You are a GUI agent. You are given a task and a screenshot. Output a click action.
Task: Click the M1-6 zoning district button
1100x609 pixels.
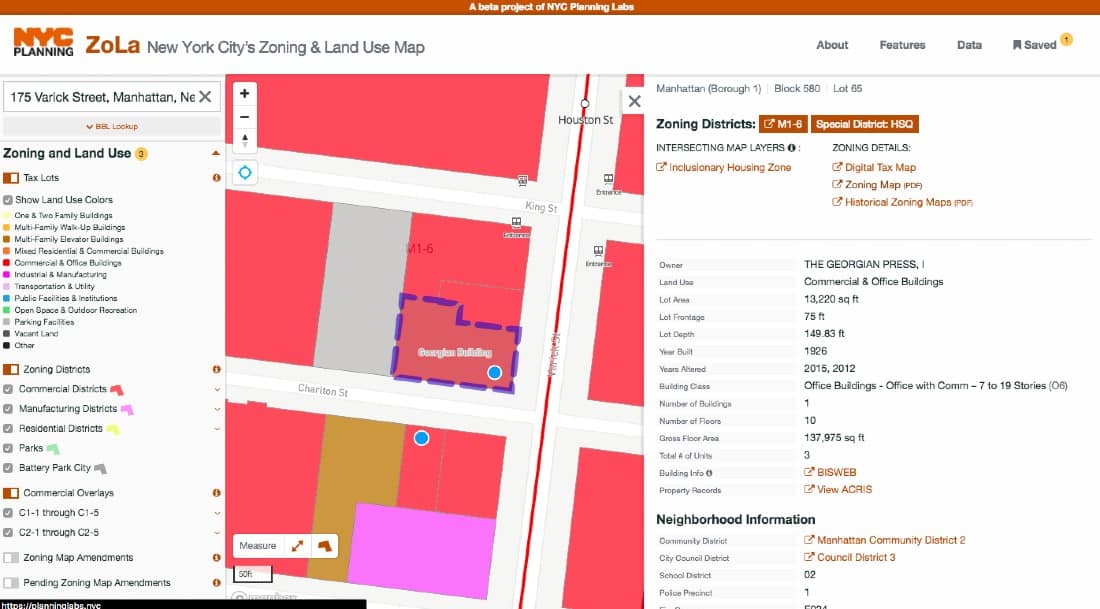[782, 125]
